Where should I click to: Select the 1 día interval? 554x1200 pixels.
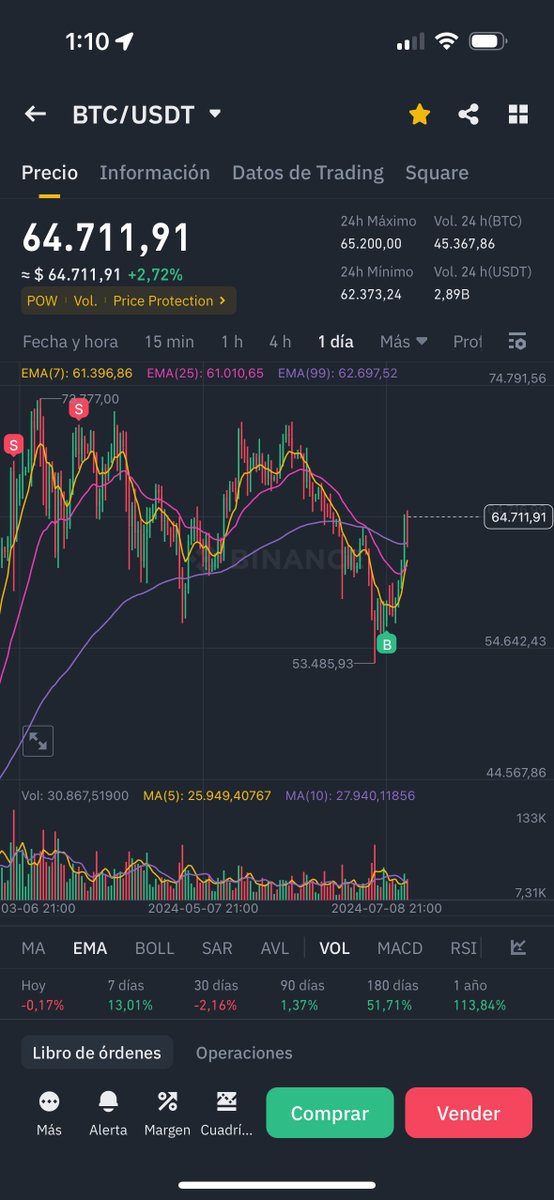tap(336, 342)
